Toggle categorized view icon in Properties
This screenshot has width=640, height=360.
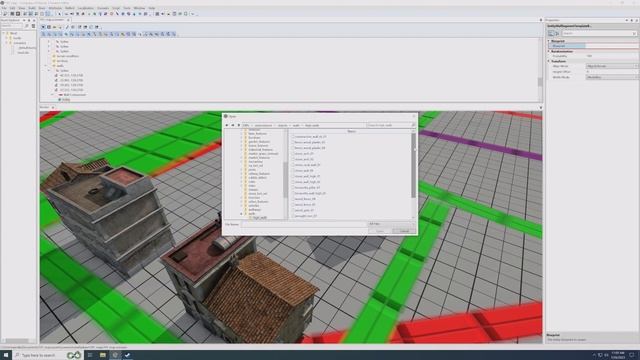point(551,33)
